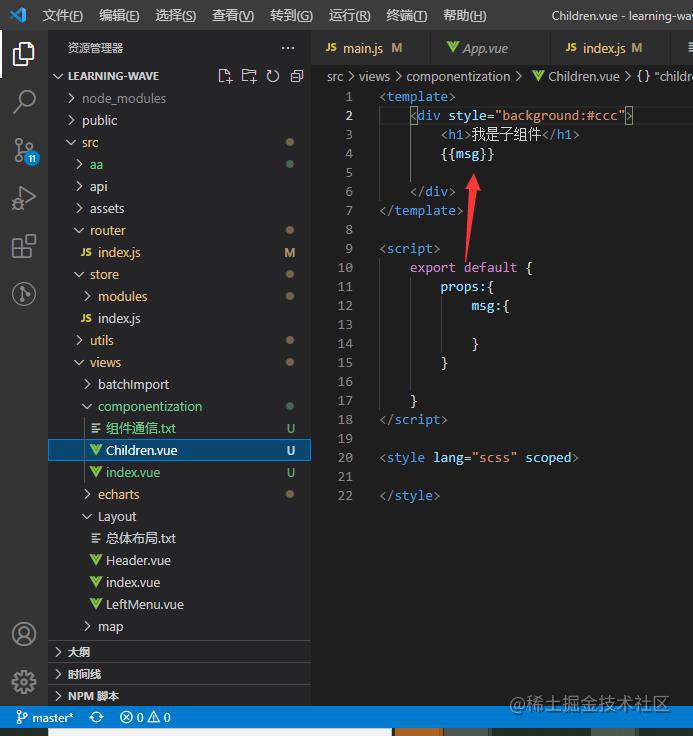
Task: Select Children.vue in file tree
Action: (x=179, y=451)
